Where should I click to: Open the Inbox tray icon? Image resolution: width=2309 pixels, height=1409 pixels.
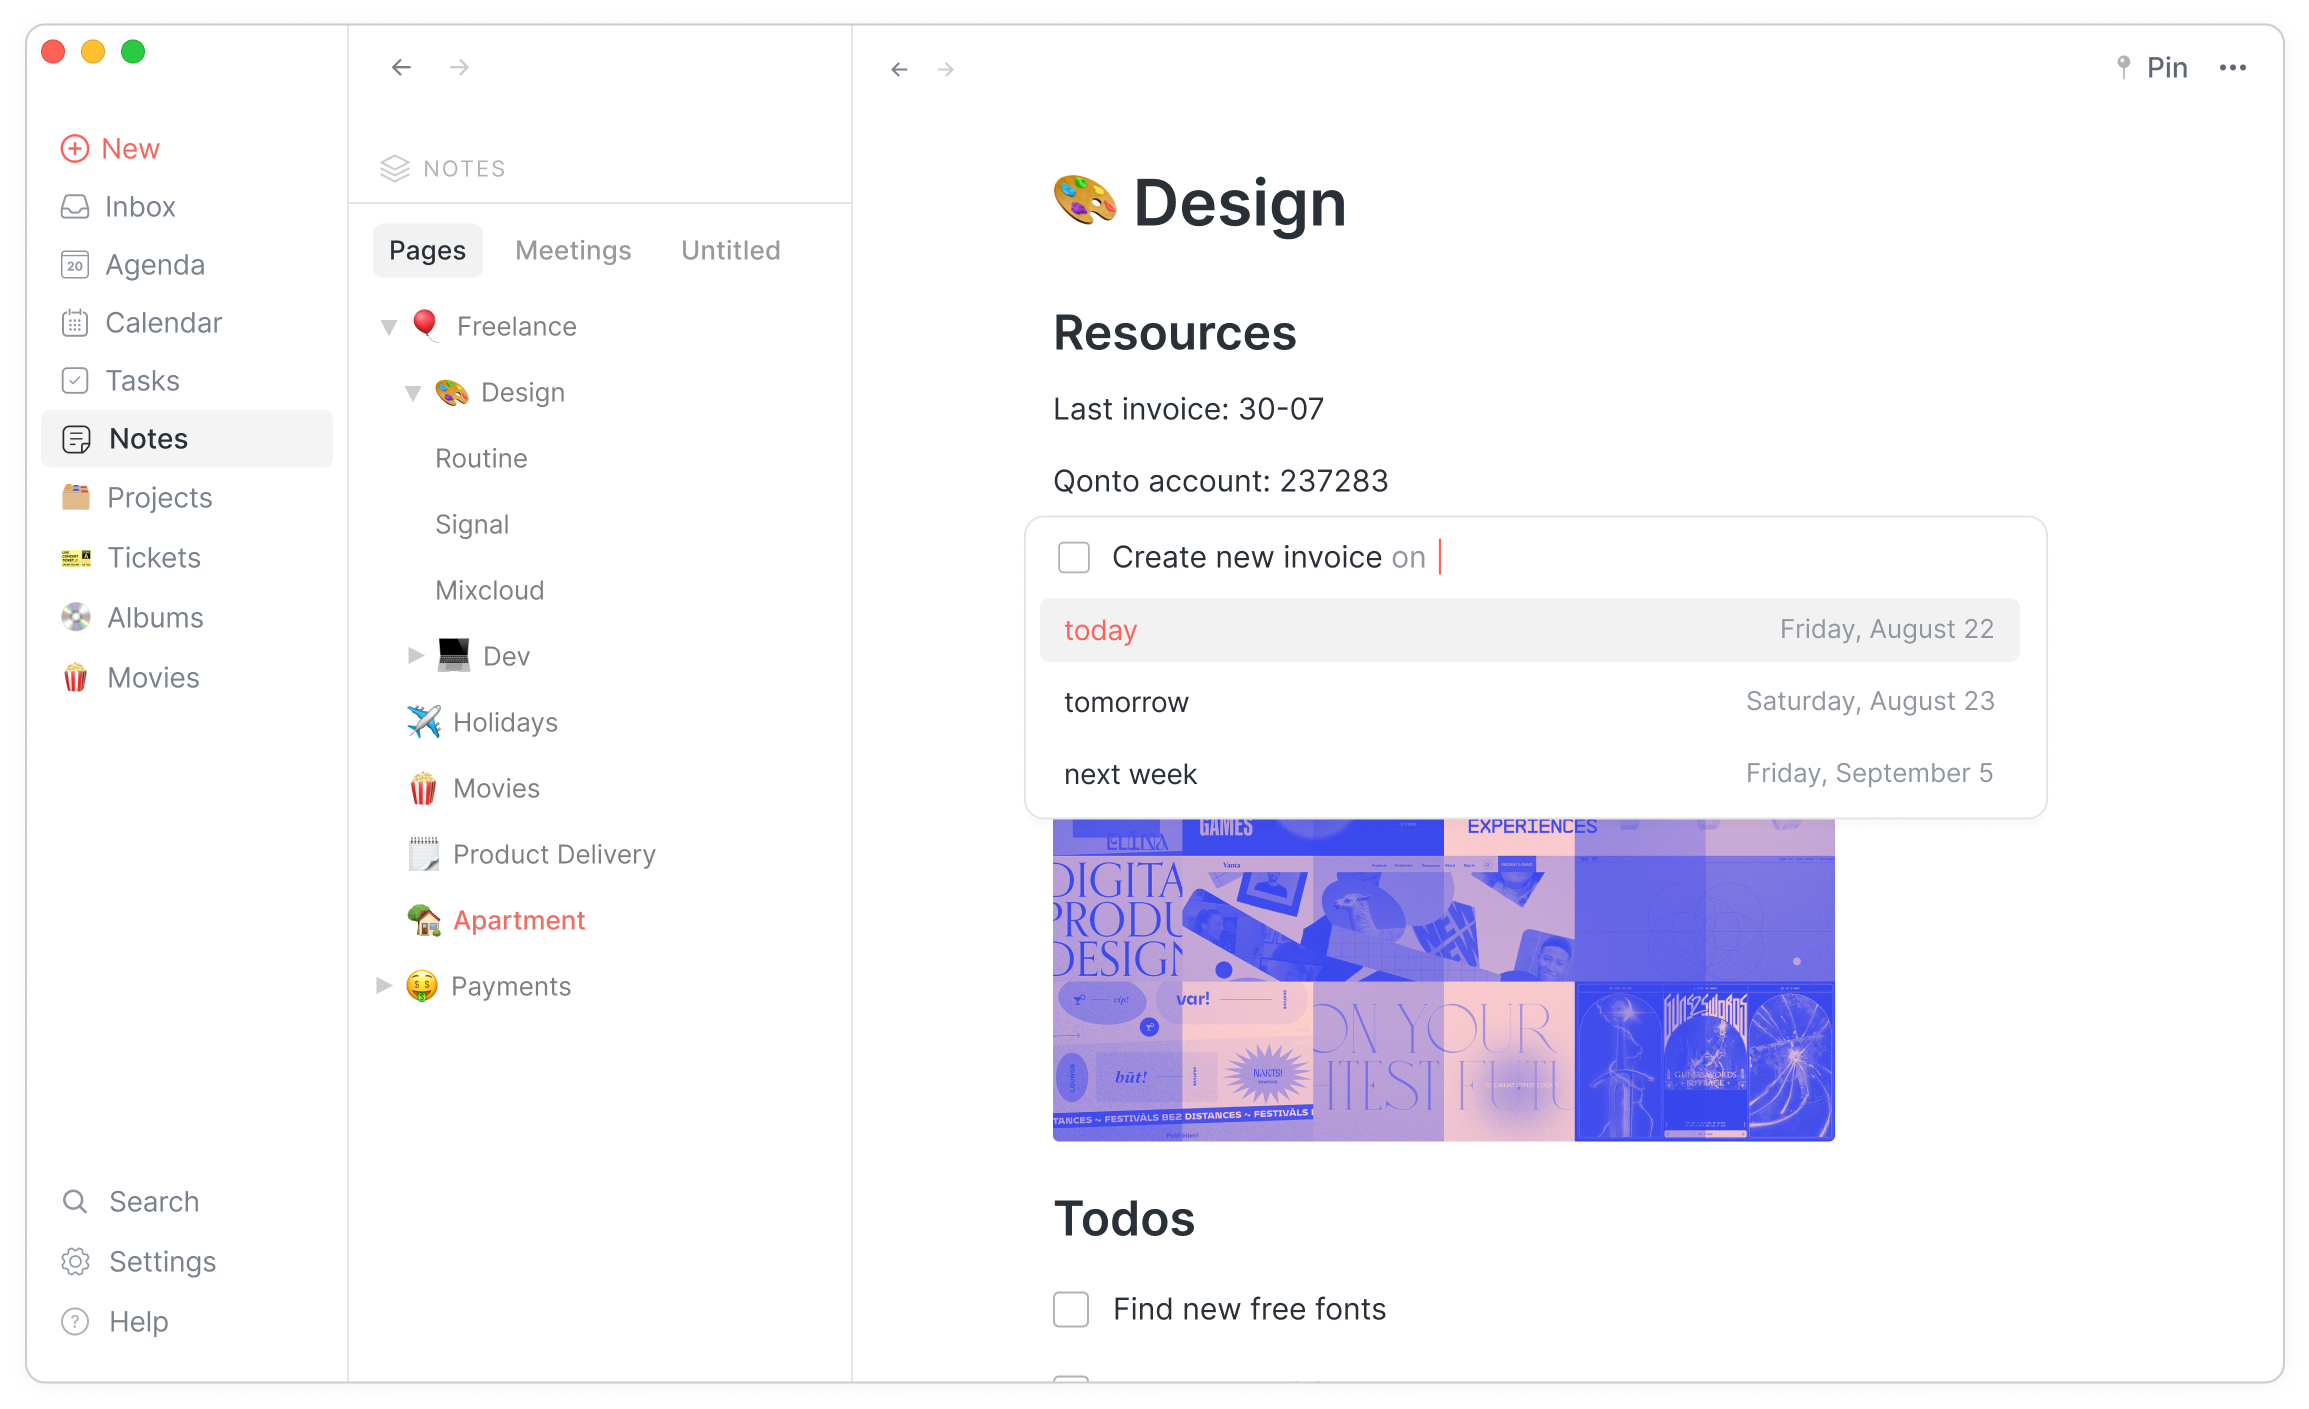point(75,207)
